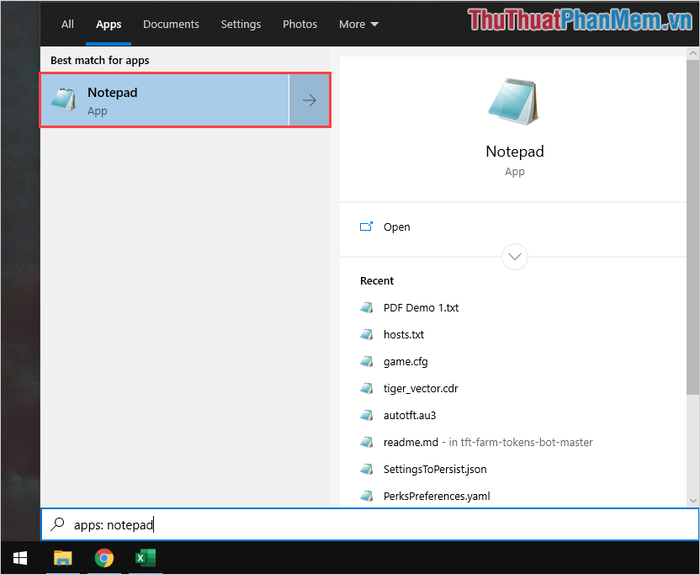The width and height of the screenshot is (700, 575).
Task: Open recent file hosts.txt
Action: point(403,334)
